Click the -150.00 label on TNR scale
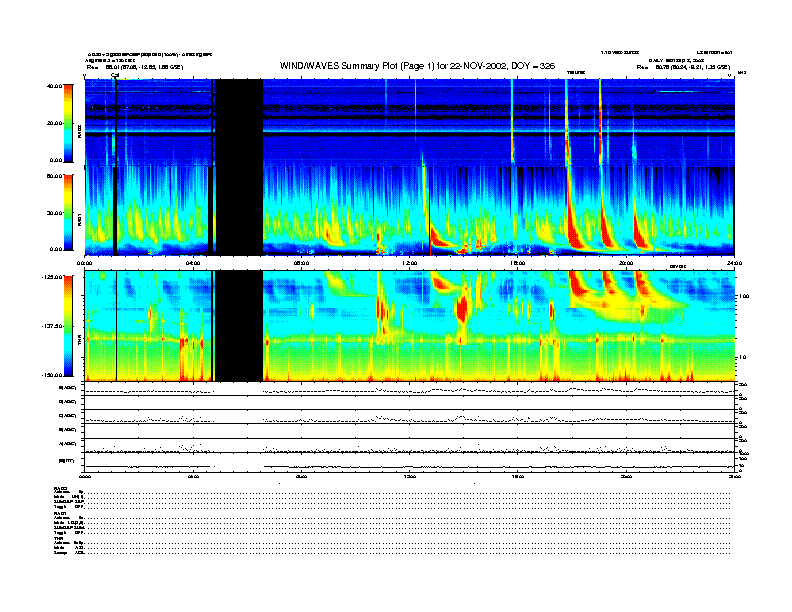Screen dimensions: 792x612 [52, 375]
